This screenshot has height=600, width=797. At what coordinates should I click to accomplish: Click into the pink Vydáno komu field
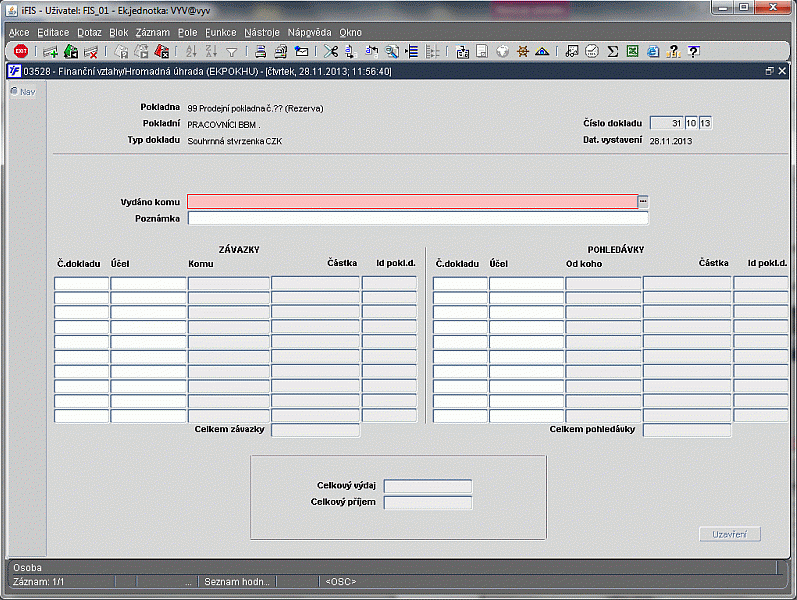(412, 202)
